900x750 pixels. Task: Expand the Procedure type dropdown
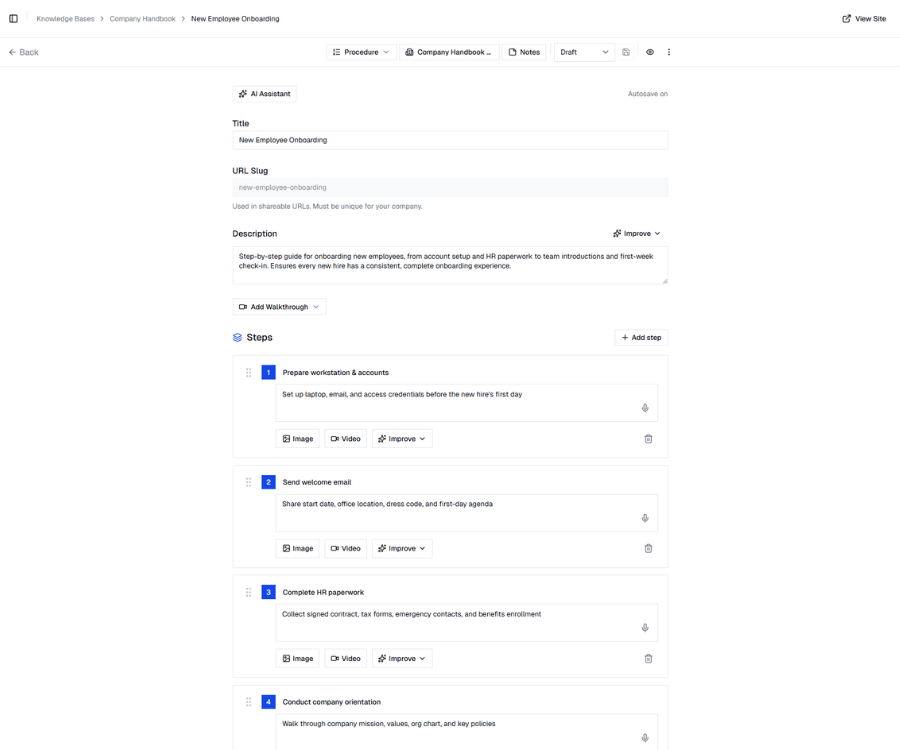click(x=361, y=52)
